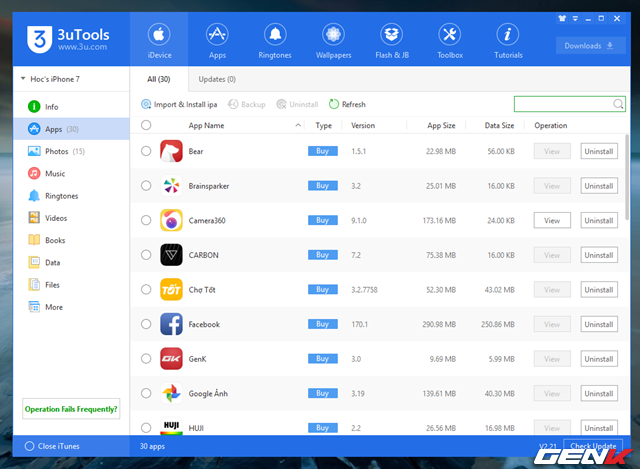Screen dimensions: 640x469
Task: Open the Downloads button
Action: click(x=591, y=46)
